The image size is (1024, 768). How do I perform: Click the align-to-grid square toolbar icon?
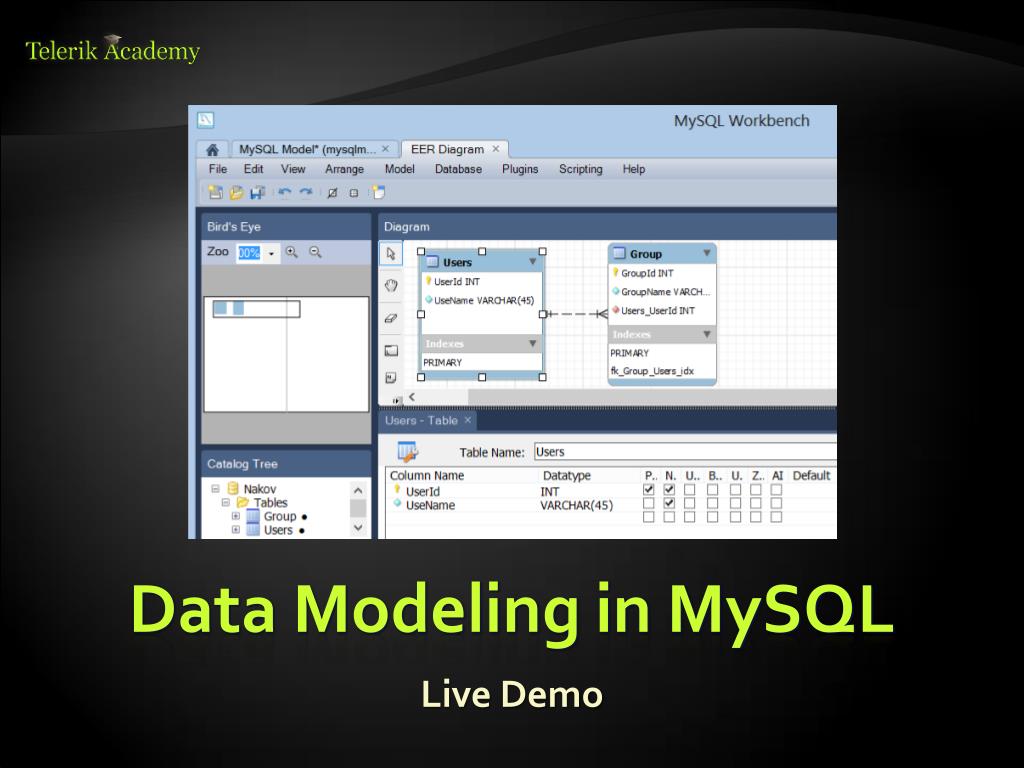coord(354,193)
